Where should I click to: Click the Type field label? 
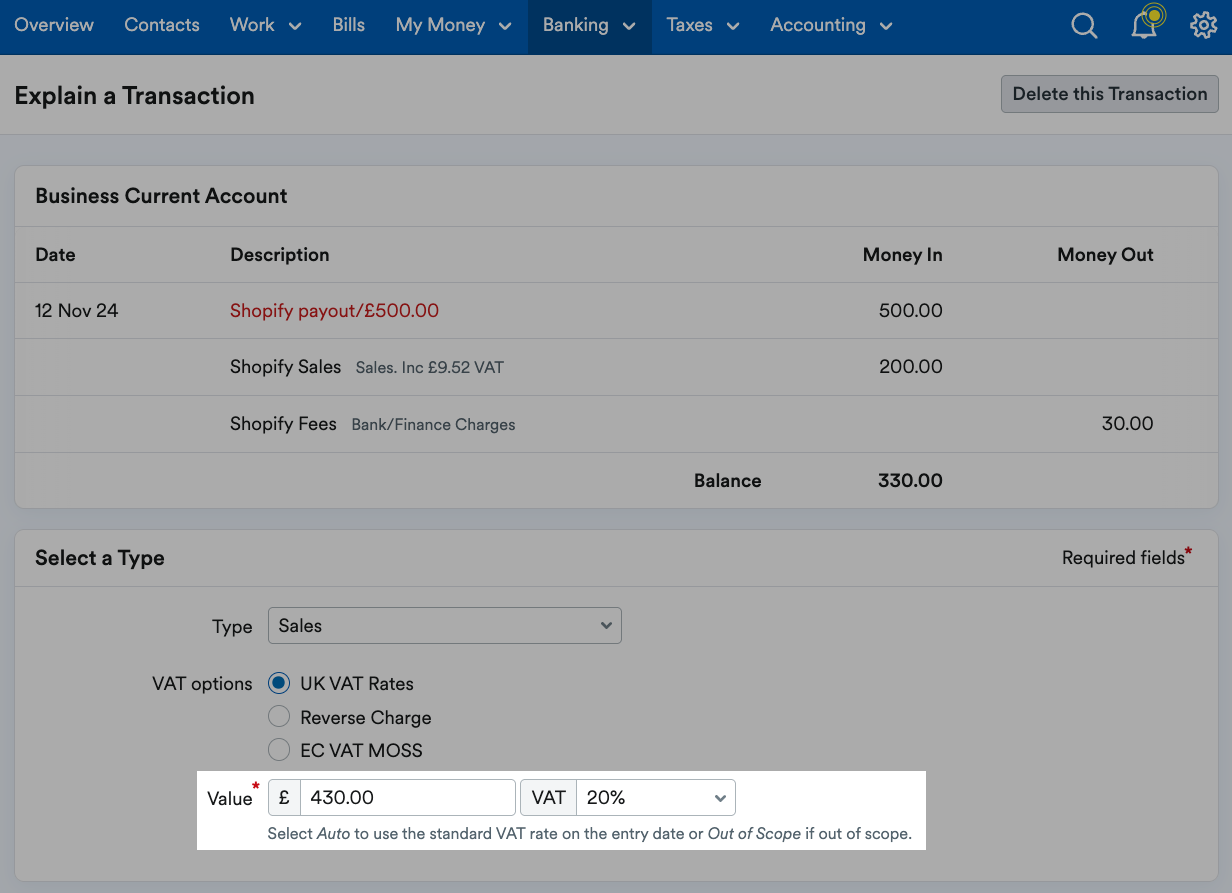tap(232, 627)
